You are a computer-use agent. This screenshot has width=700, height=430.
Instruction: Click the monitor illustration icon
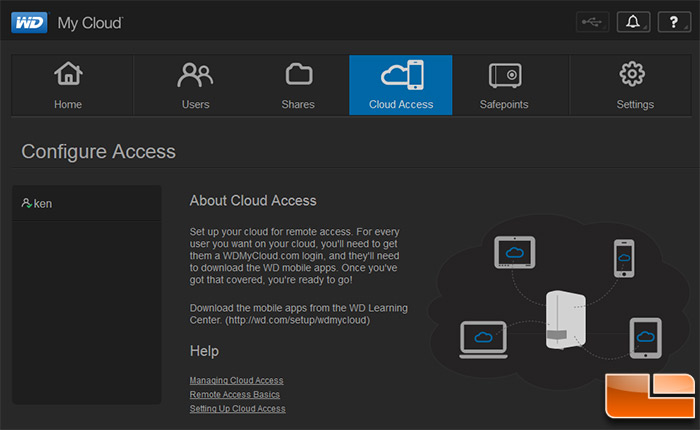tap(514, 253)
